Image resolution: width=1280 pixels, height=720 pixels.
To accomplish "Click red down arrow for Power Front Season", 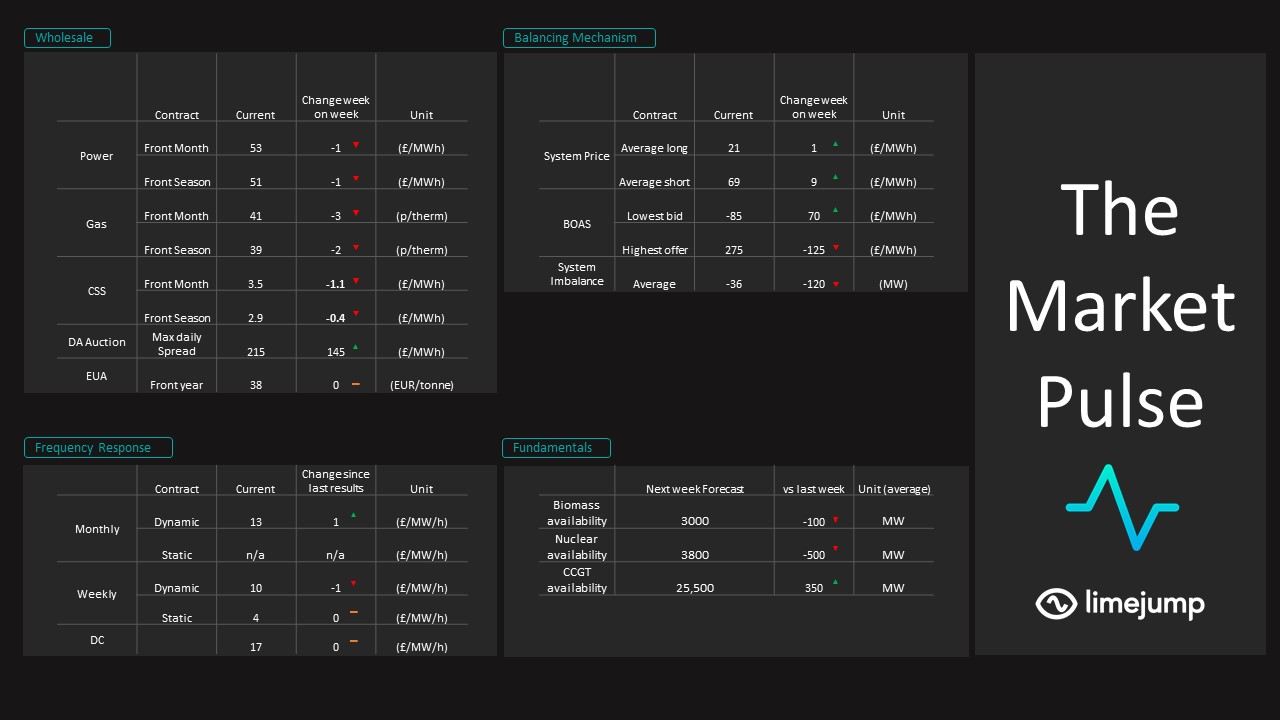I will [355, 180].
